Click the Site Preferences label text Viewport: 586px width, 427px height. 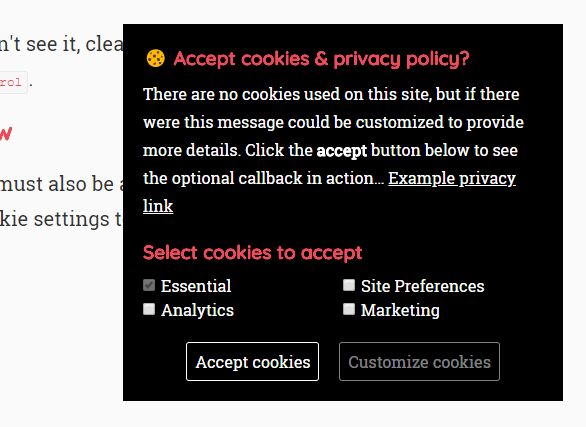pos(422,286)
